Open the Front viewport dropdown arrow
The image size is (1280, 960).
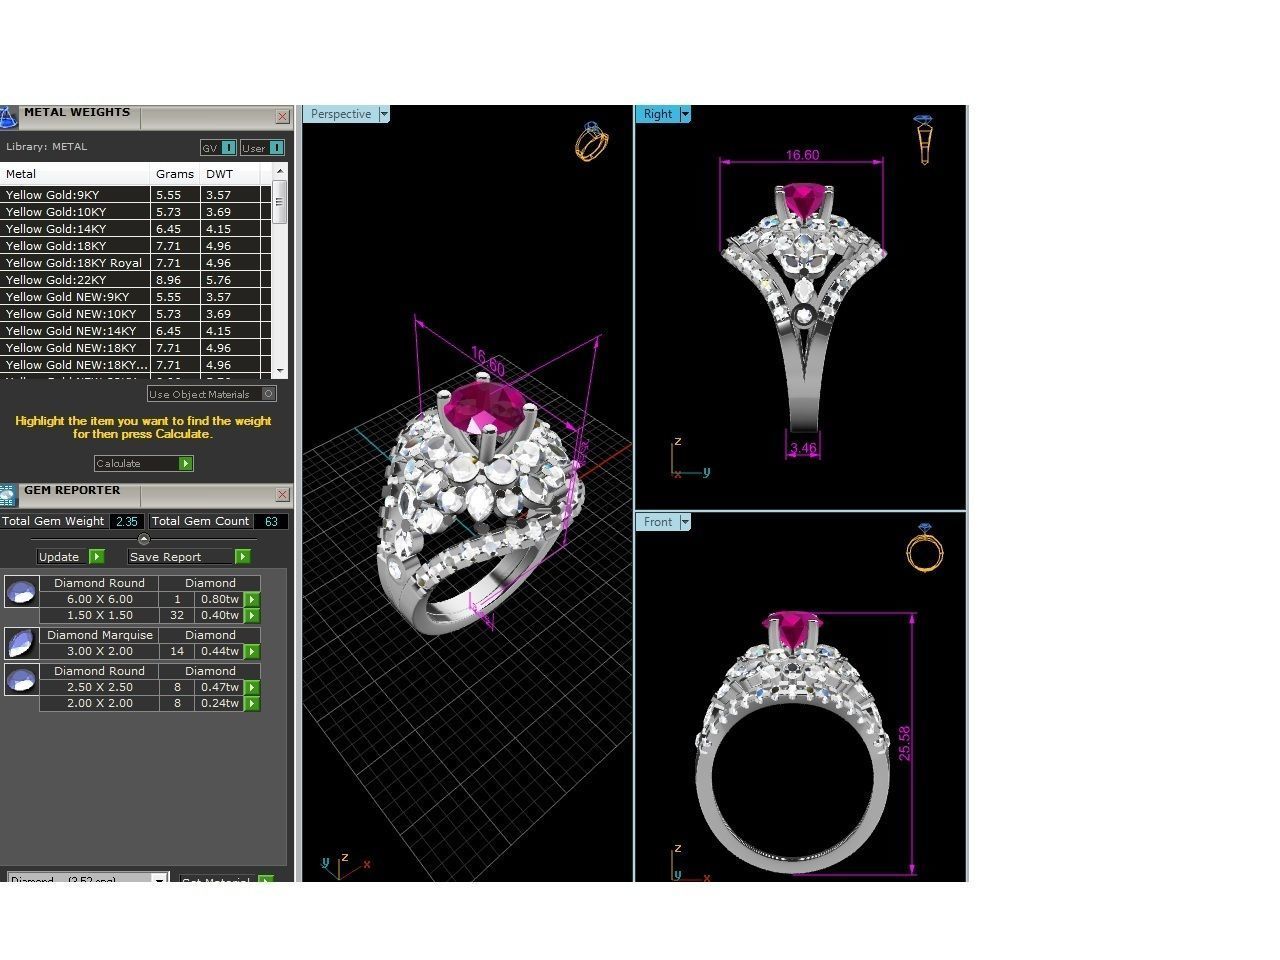pos(685,522)
